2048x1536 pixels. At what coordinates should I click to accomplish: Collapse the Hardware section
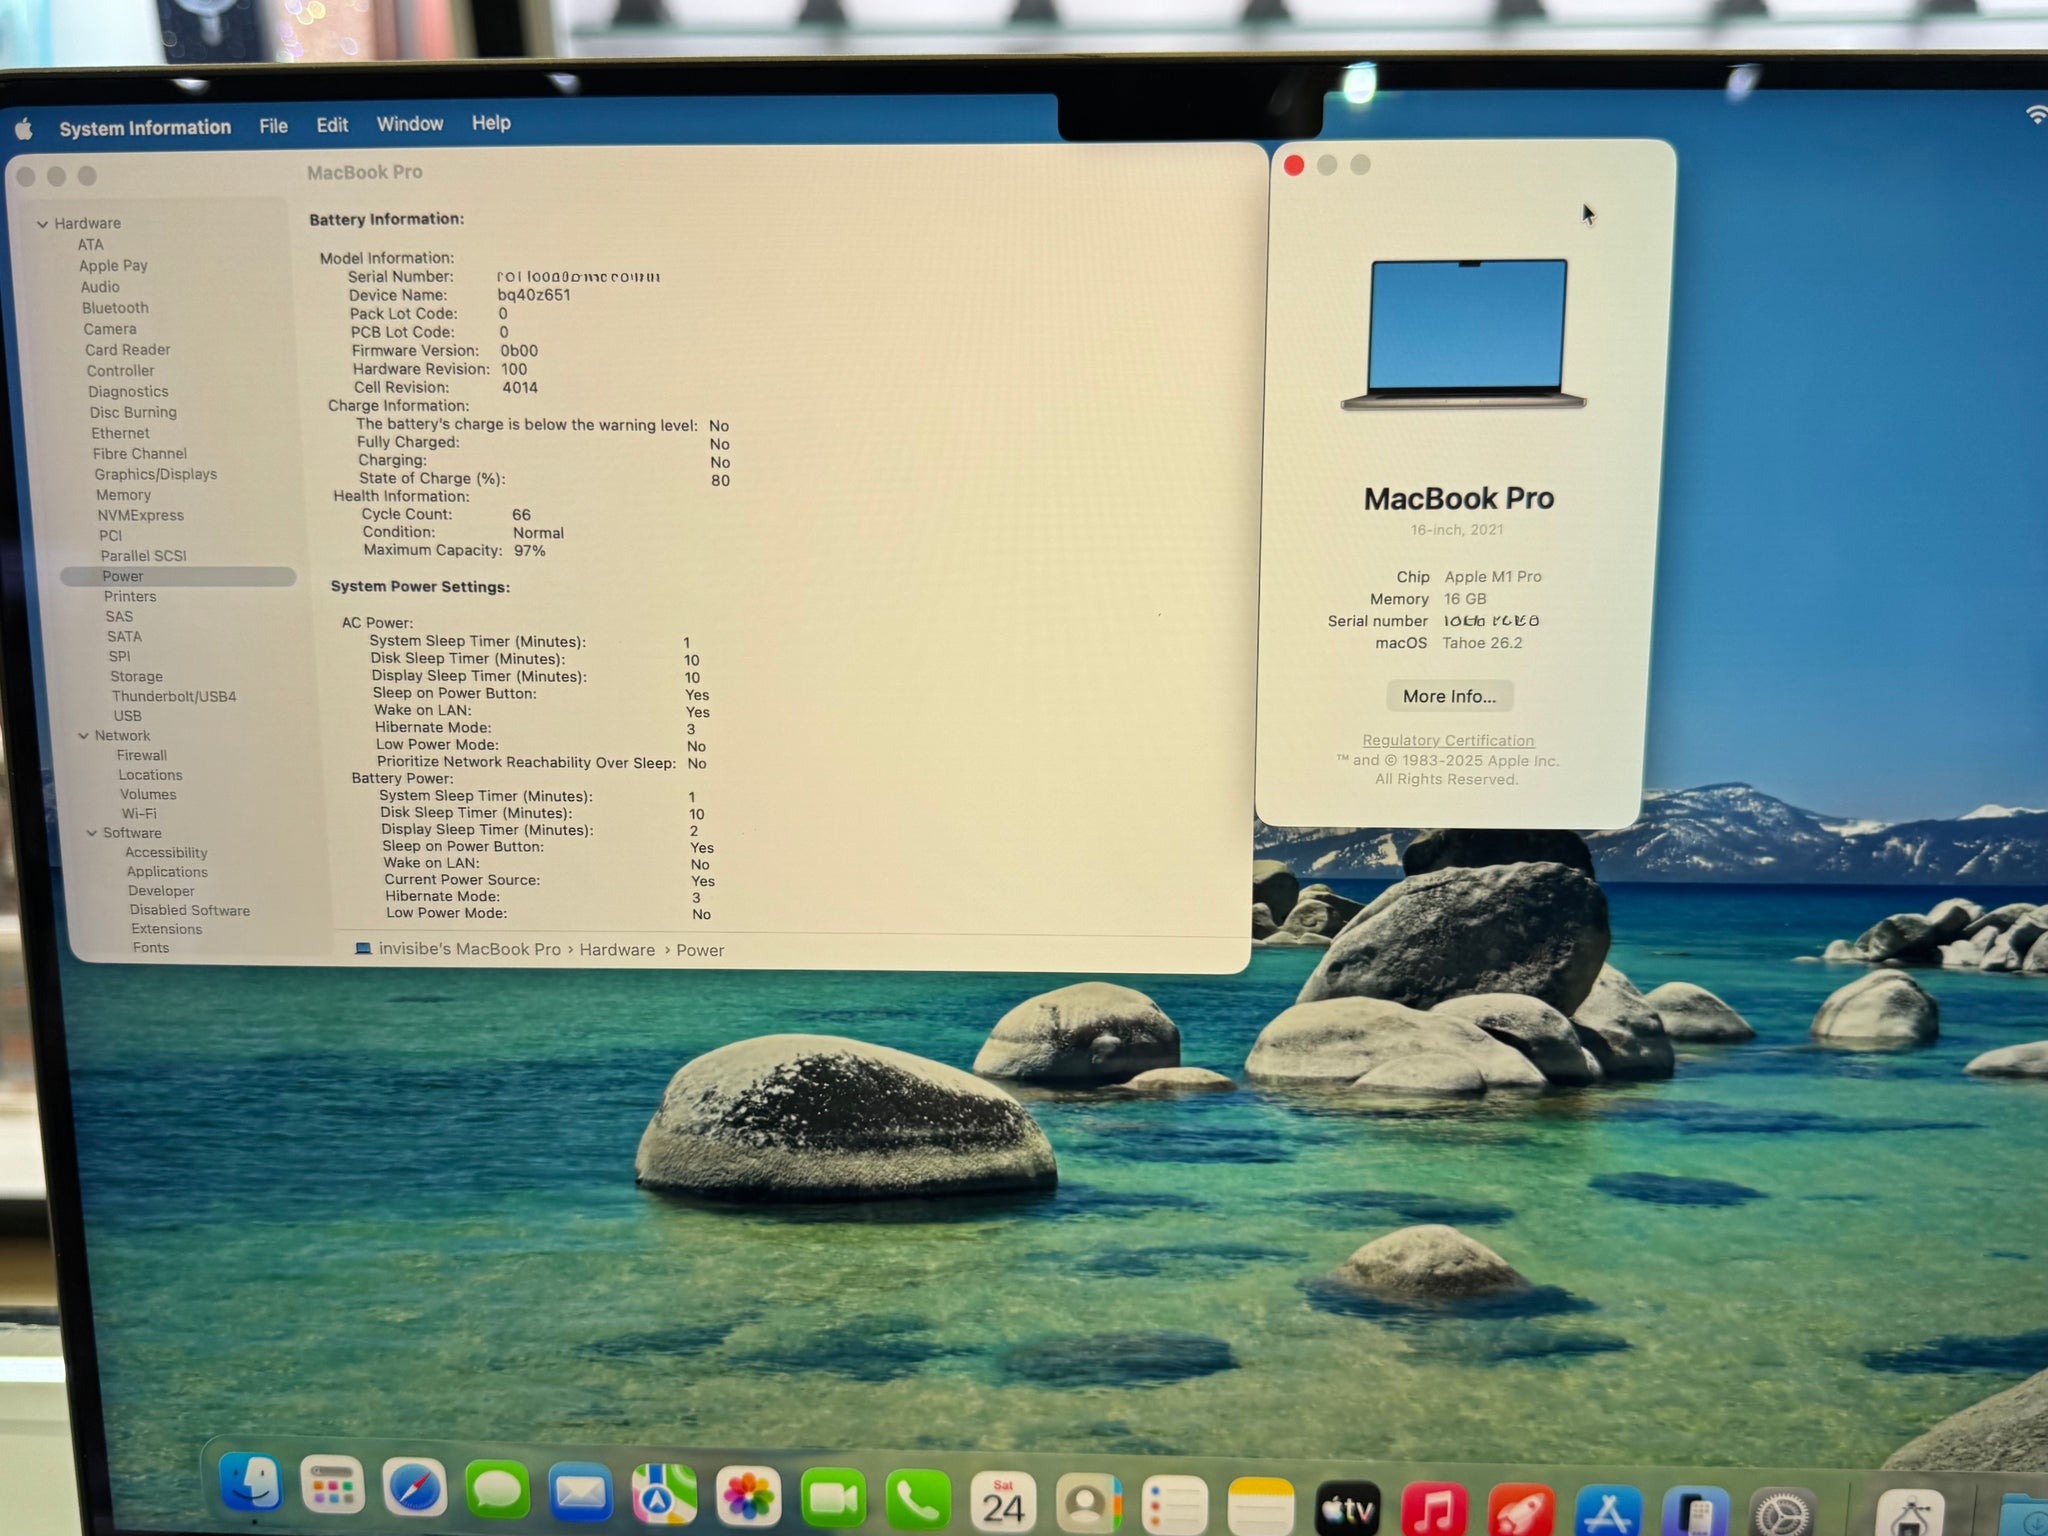[x=42, y=224]
